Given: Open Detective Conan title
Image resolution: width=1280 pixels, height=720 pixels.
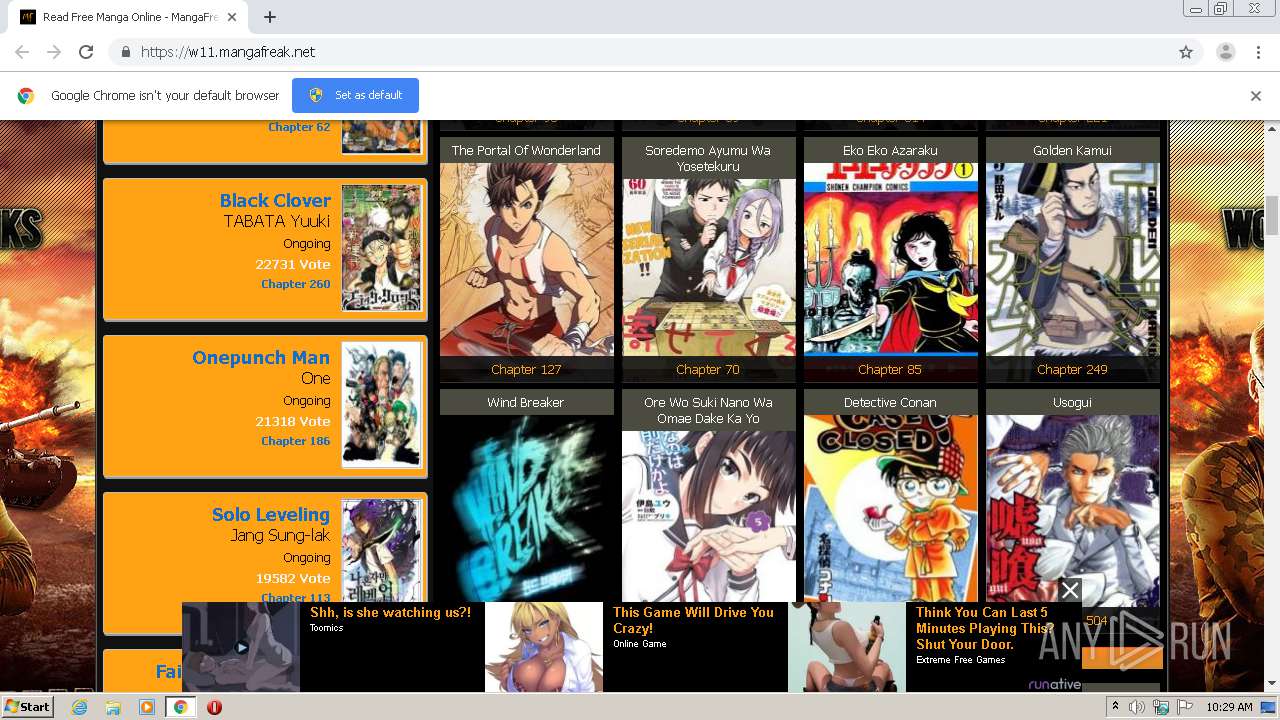Looking at the screenshot, I should click(890, 402).
